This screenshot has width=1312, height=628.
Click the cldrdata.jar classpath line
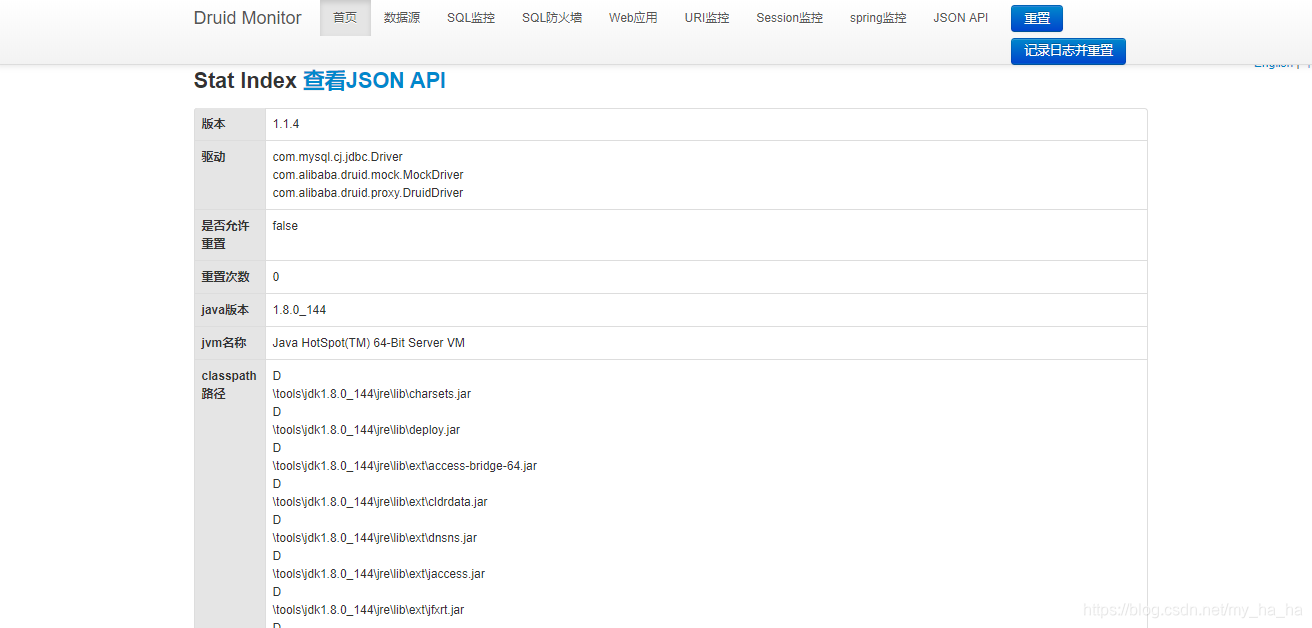(x=380, y=502)
